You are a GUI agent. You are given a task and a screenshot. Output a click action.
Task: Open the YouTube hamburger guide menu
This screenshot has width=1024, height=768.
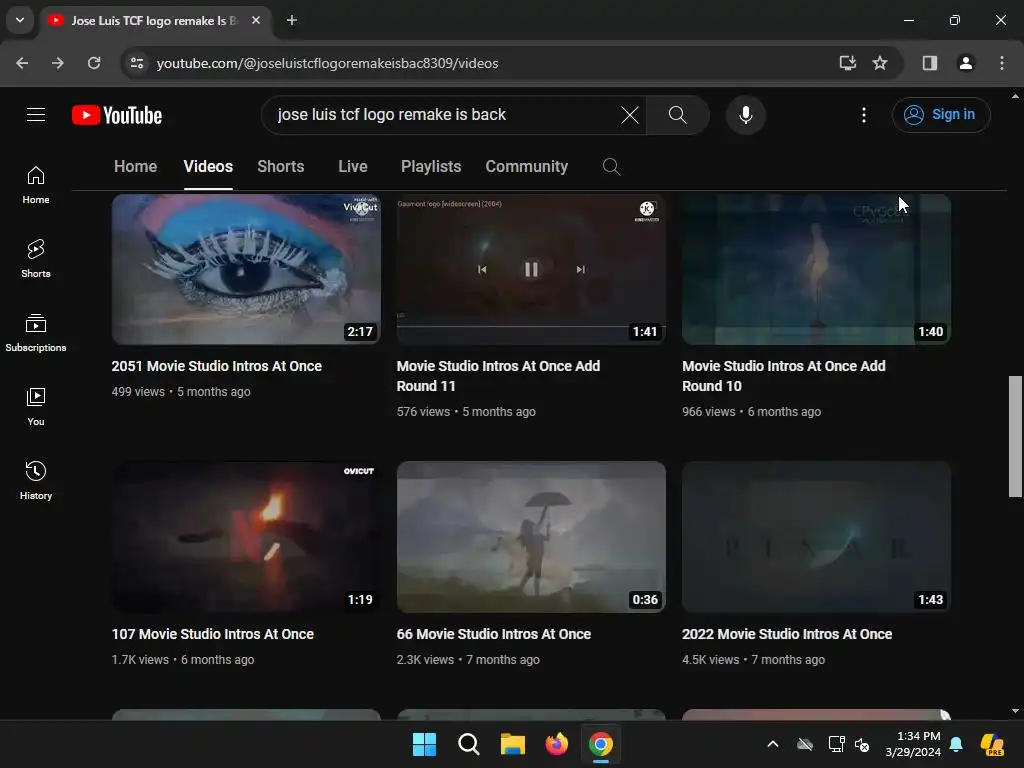(x=36, y=115)
